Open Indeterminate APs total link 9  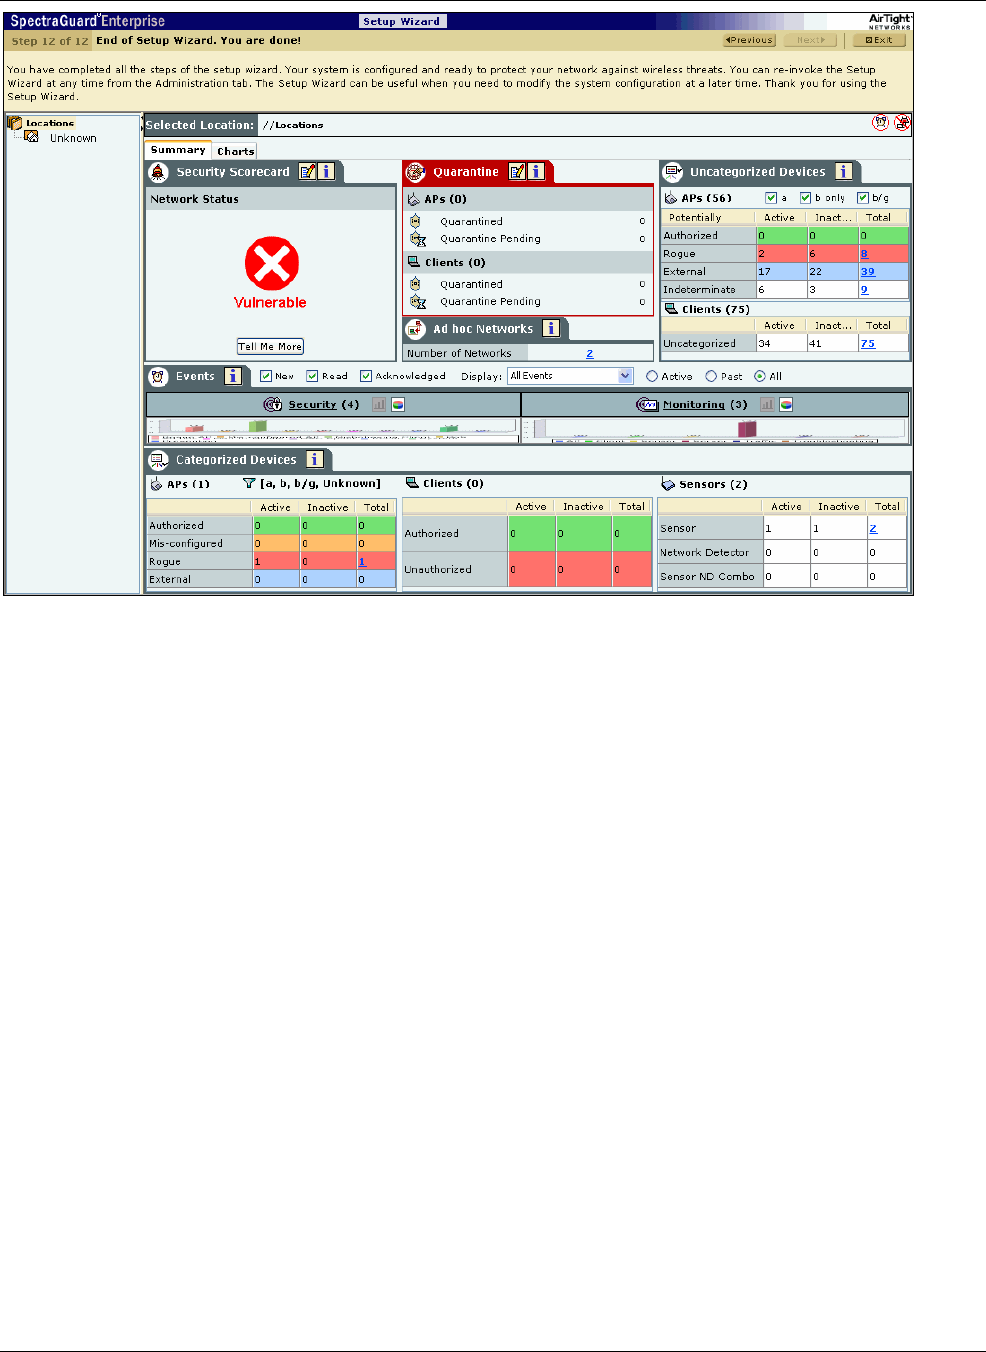865,290
